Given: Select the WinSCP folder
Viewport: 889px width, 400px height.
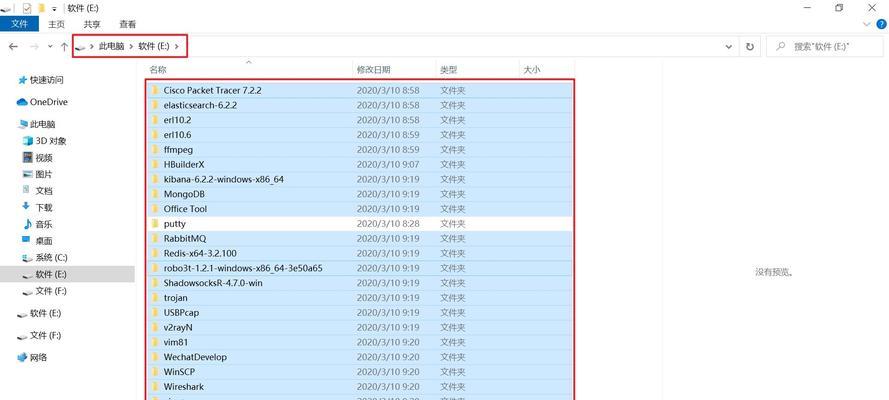Looking at the screenshot, I should [x=361, y=372].
